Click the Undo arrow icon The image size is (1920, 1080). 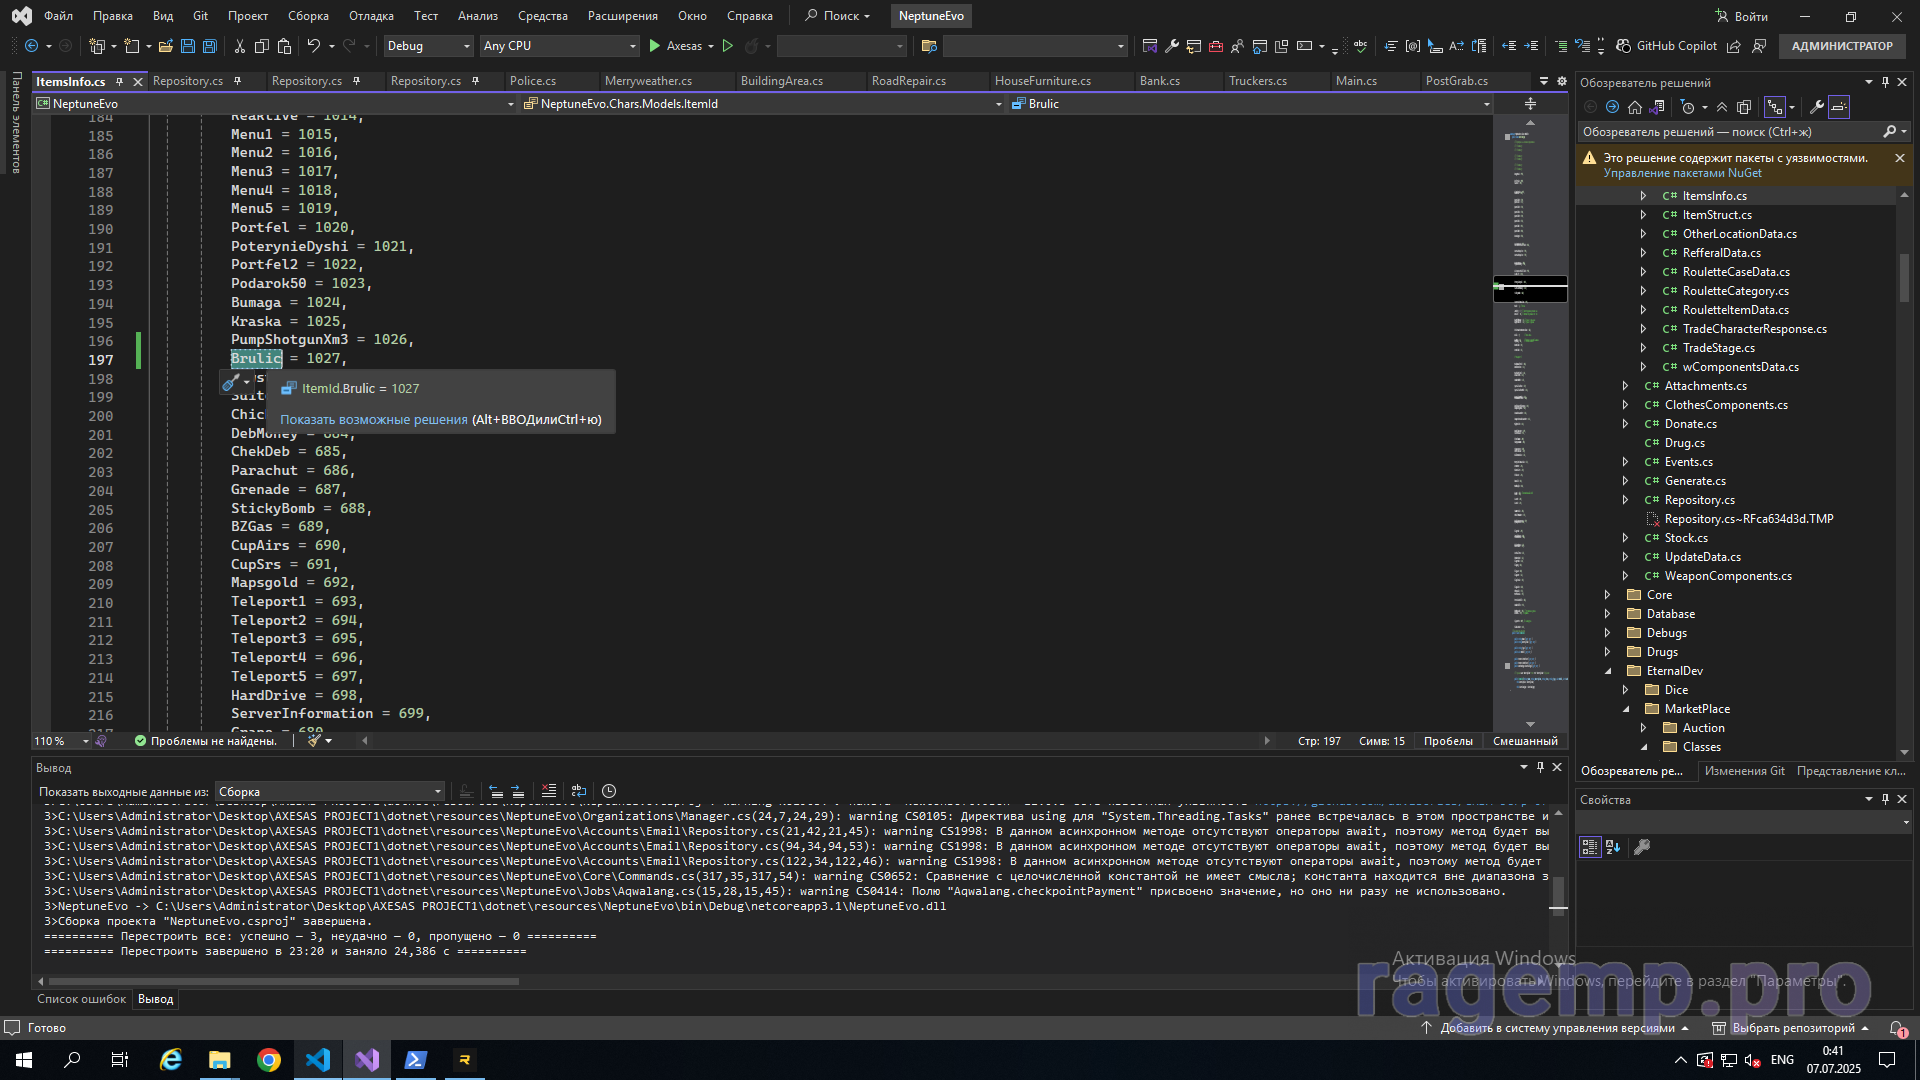pyautogui.click(x=313, y=46)
